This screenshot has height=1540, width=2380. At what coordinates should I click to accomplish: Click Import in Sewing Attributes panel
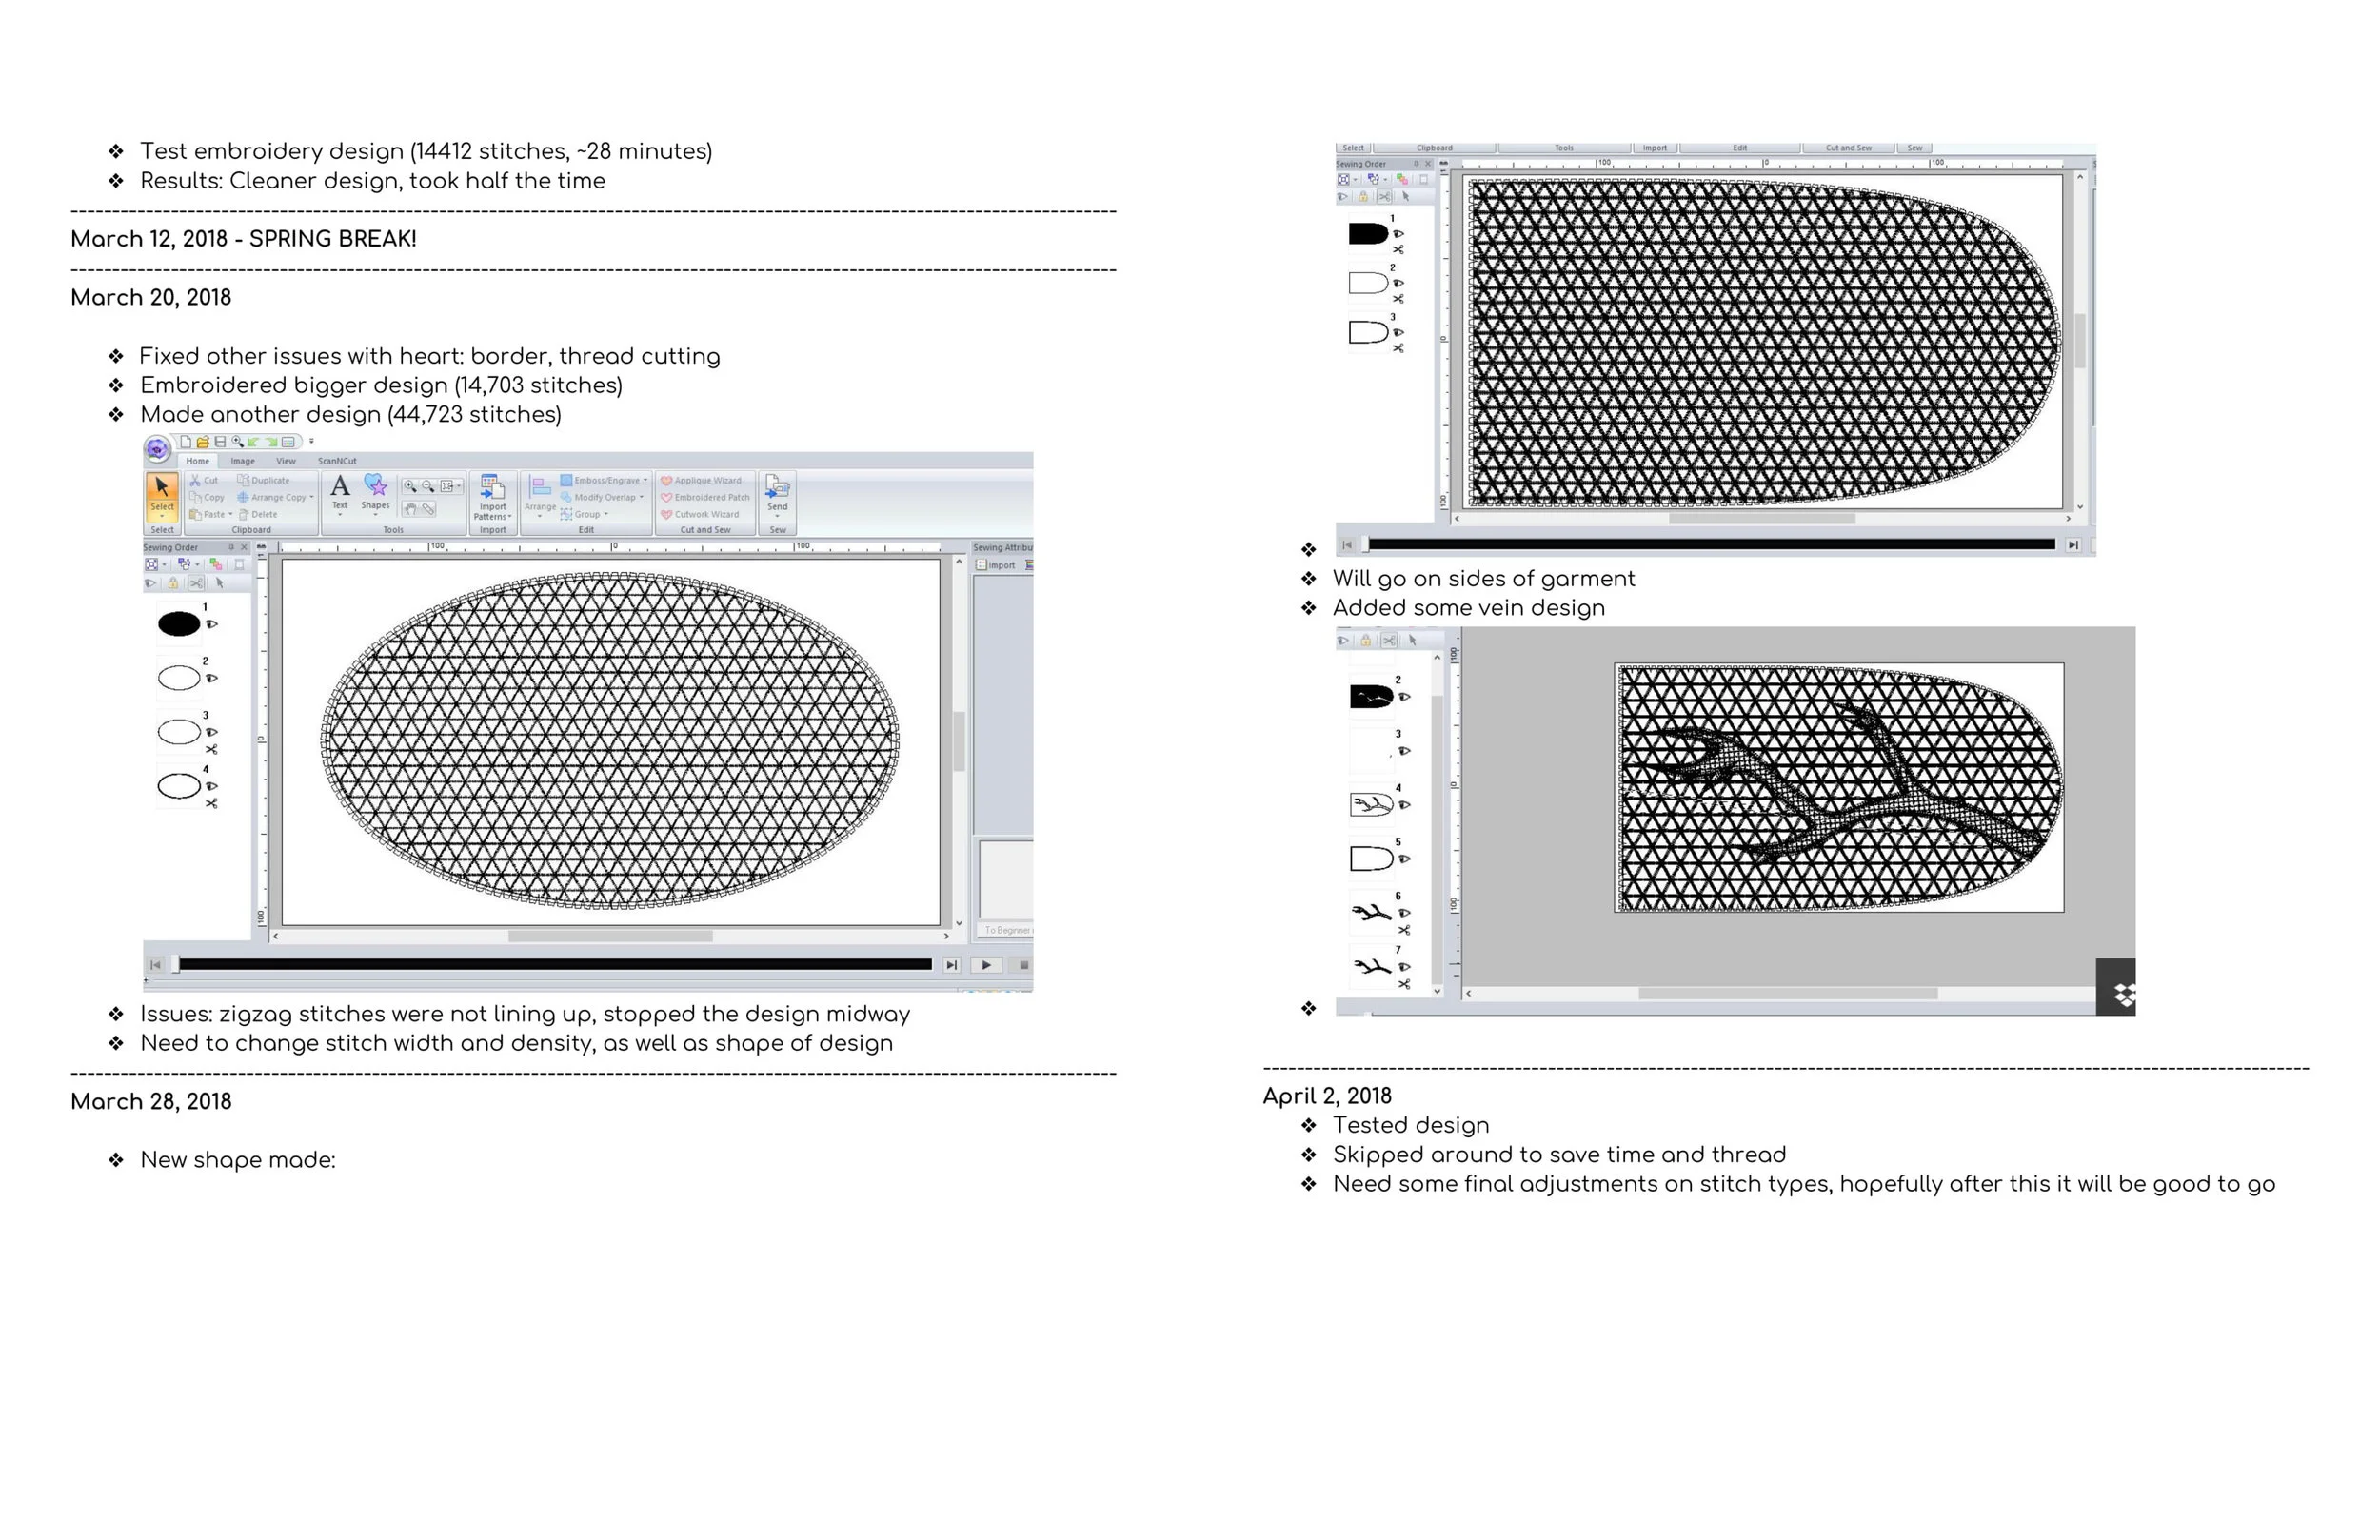tap(997, 565)
